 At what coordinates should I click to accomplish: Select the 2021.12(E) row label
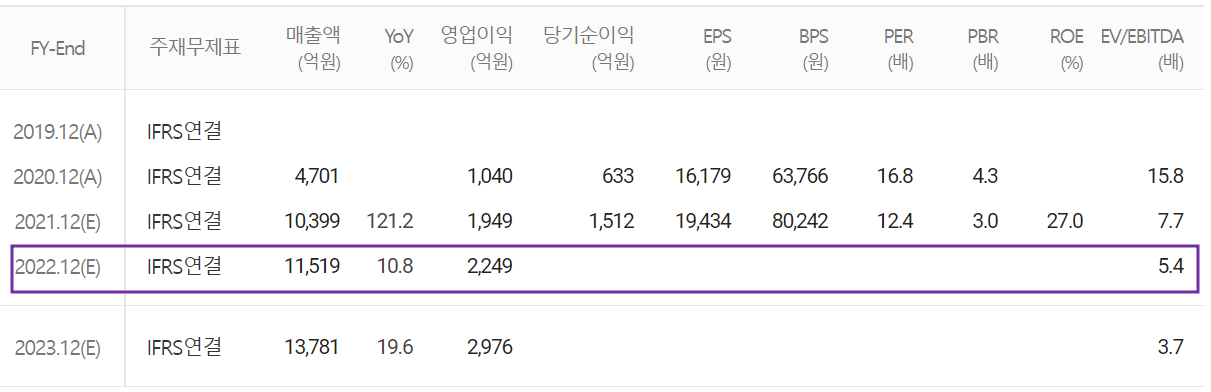point(57,221)
